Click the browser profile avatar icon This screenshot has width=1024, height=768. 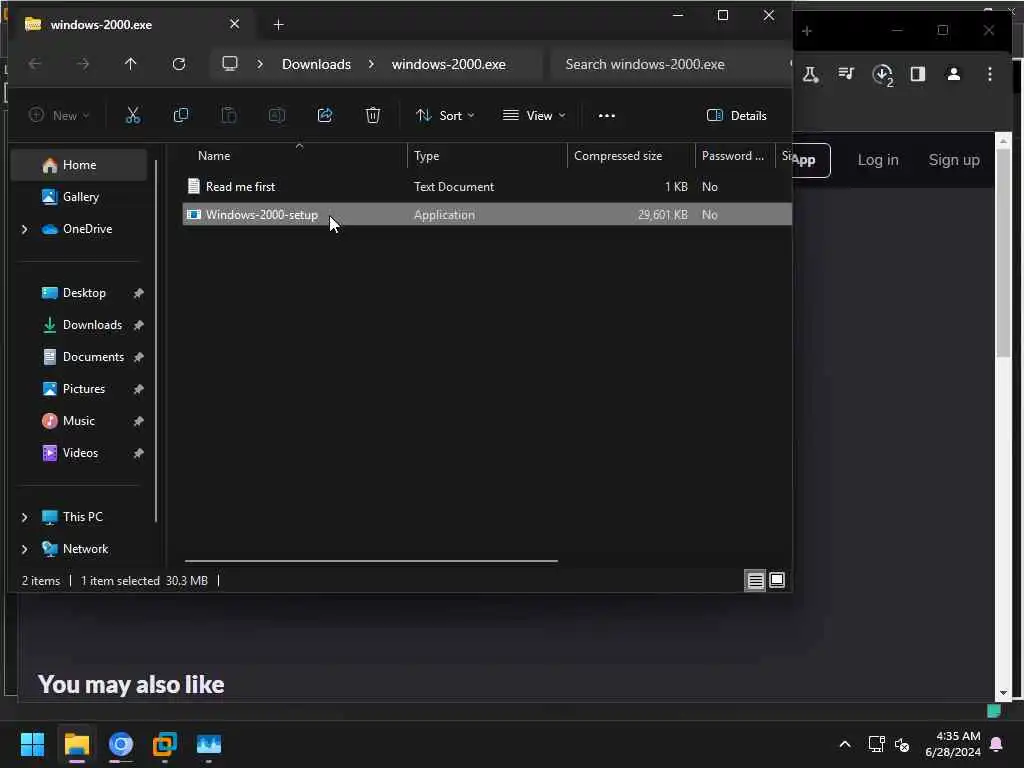coord(953,74)
